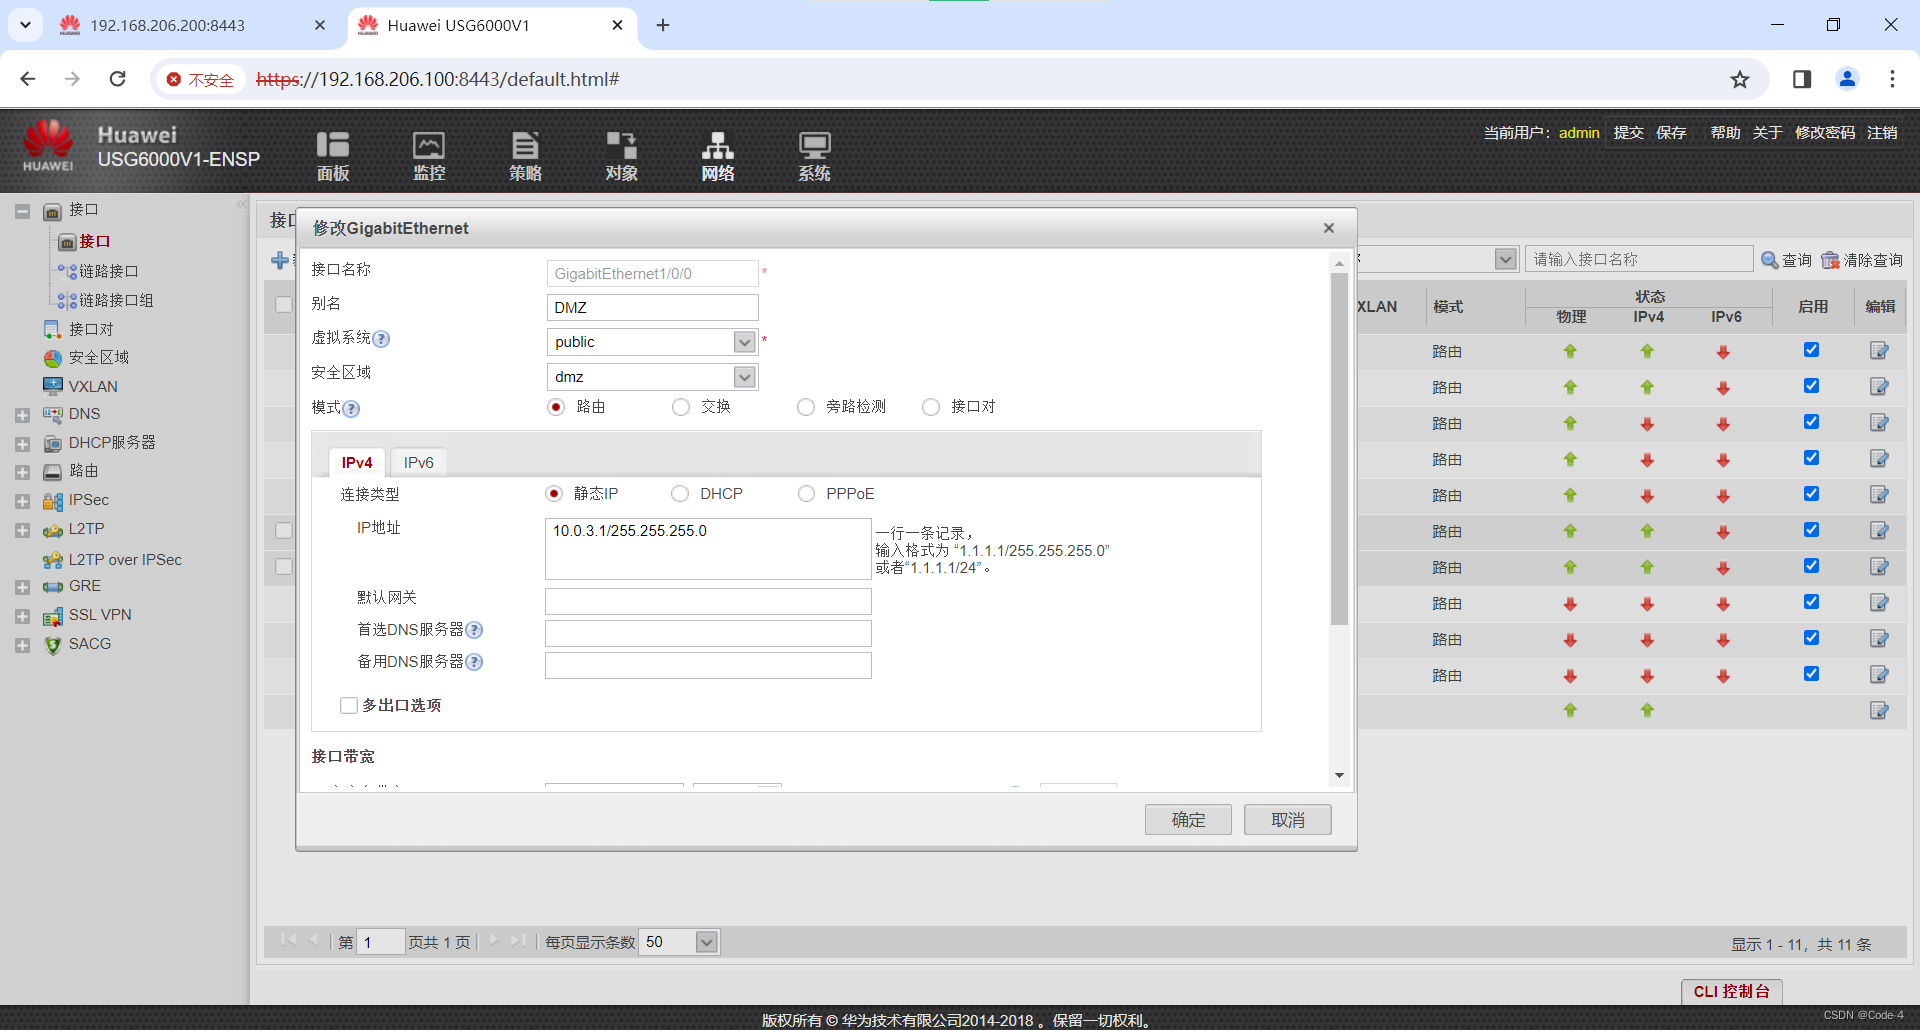Open the 链路接口 sidebar item
The width and height of the screenshot is (1920, 1030).
coord(108,271)
